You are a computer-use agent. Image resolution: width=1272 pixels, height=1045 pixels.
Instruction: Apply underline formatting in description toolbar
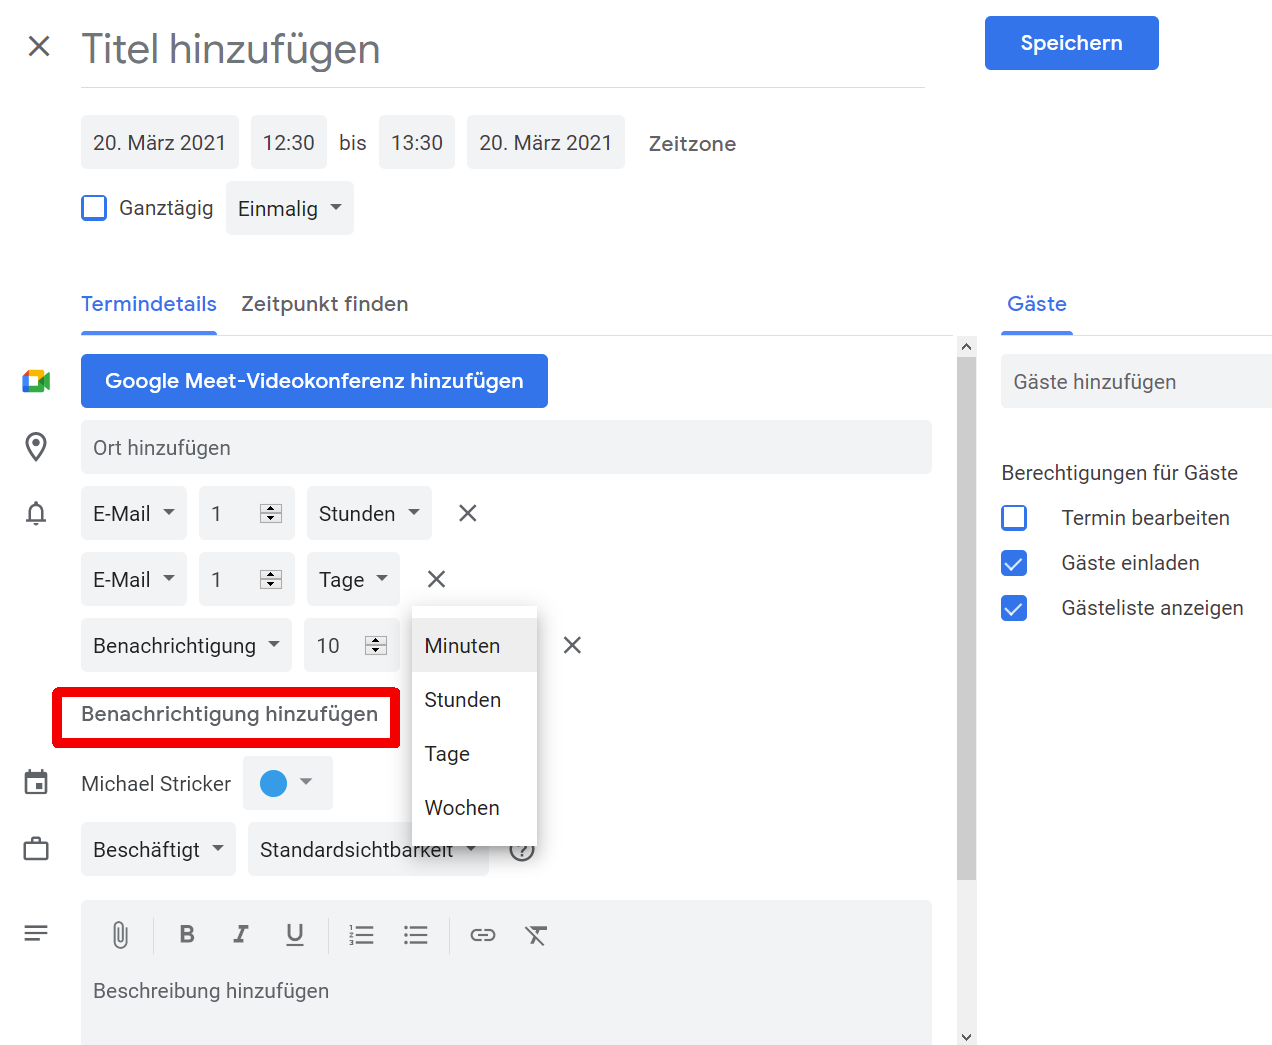tap(295, 934)
